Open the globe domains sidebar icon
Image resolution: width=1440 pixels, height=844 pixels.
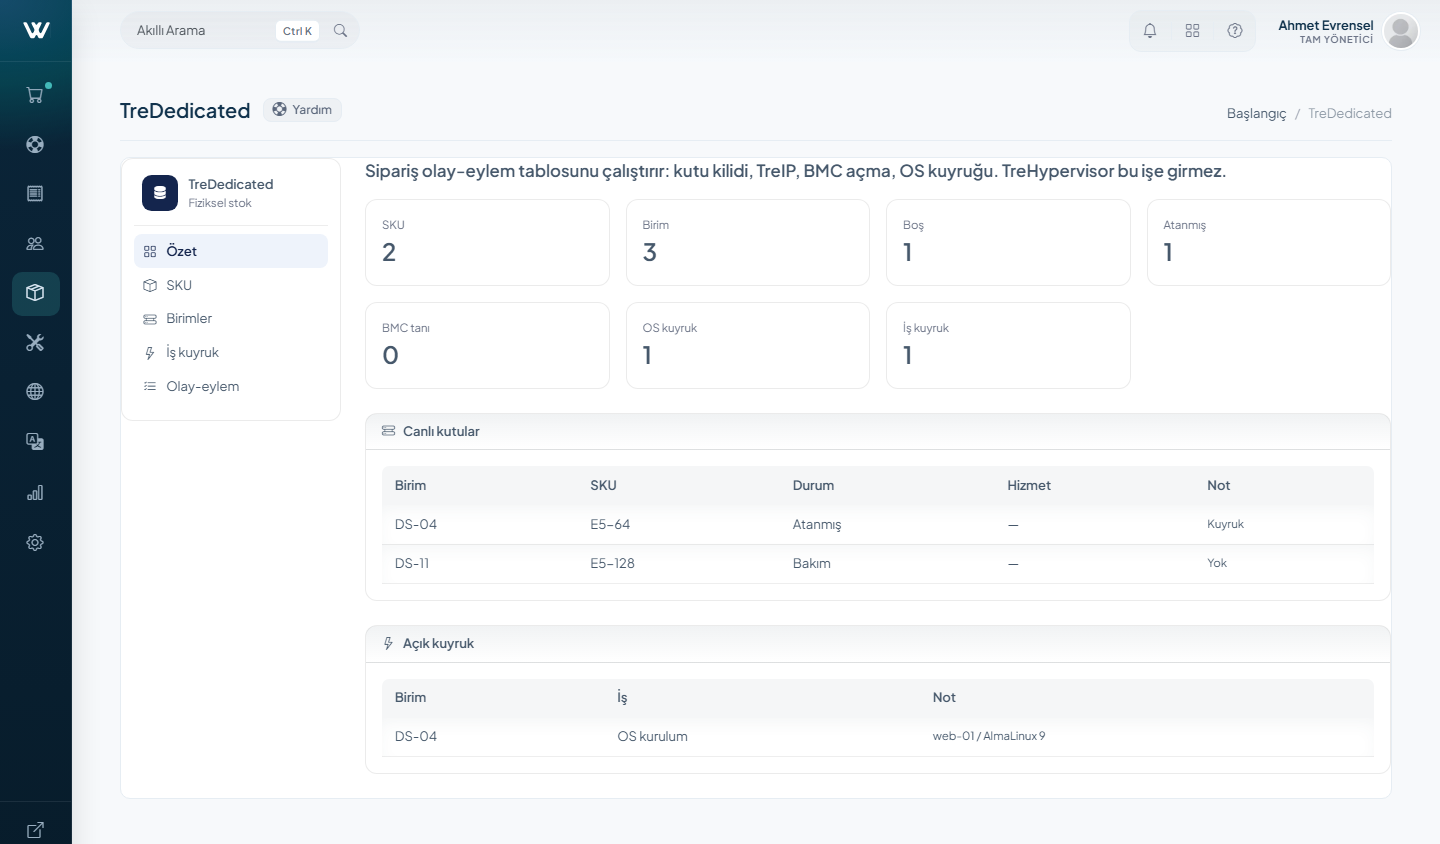click(x=35, y=392)
